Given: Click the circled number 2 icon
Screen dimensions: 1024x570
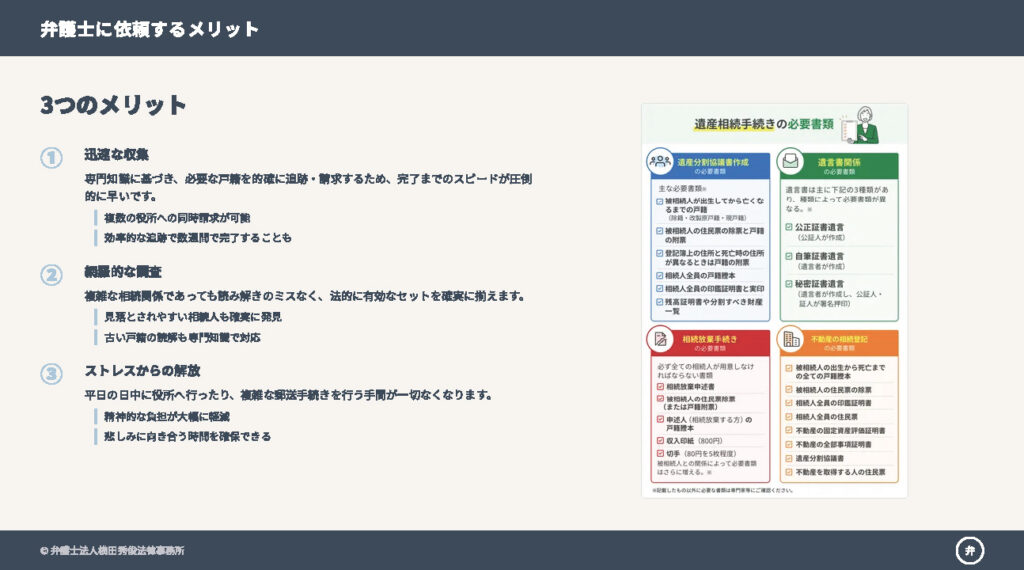Looking at the screenshot, I should [x=51, y=275].
